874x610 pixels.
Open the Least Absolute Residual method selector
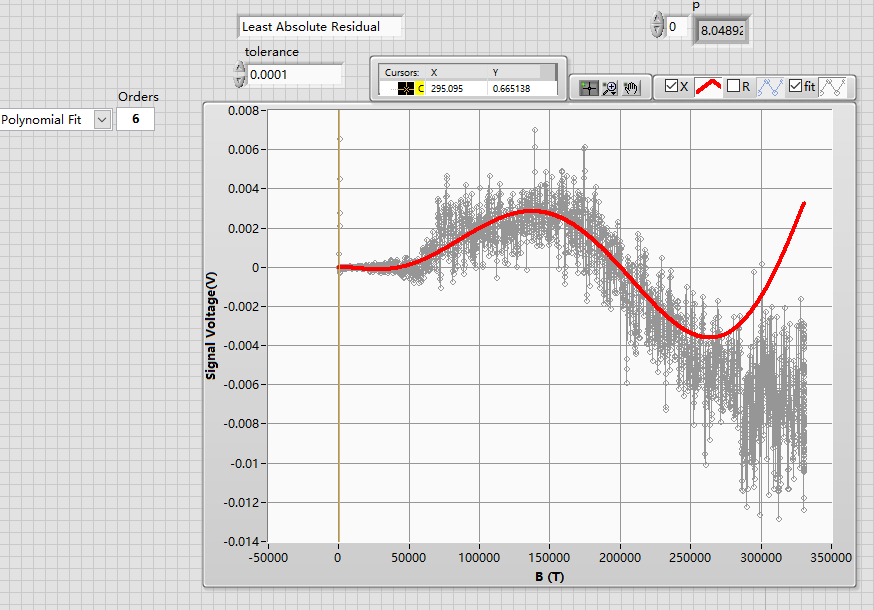point(321,27)
